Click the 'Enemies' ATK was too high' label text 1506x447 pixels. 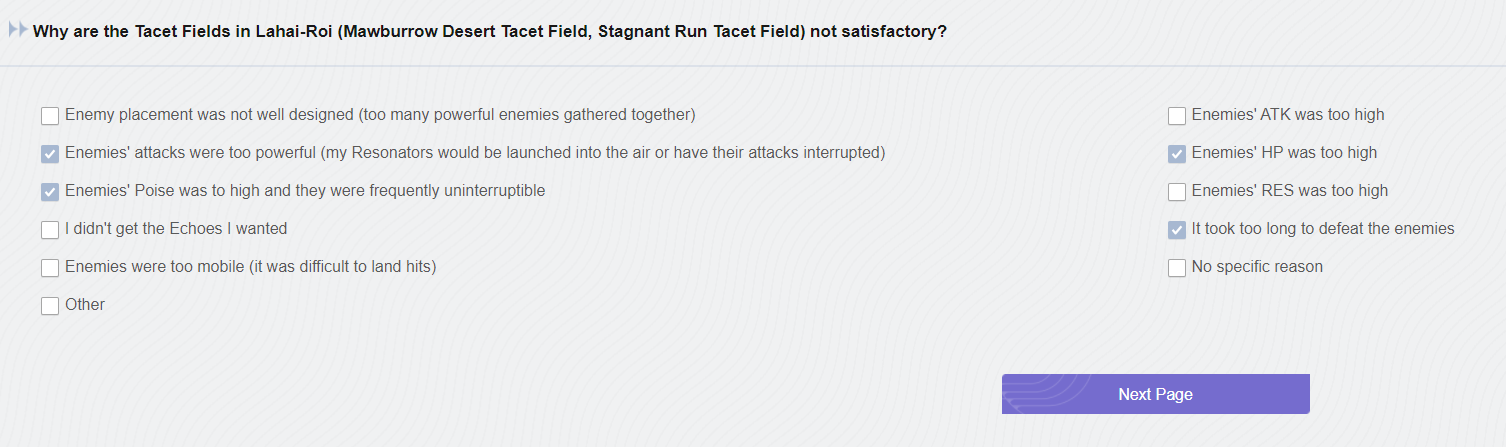1288,115
